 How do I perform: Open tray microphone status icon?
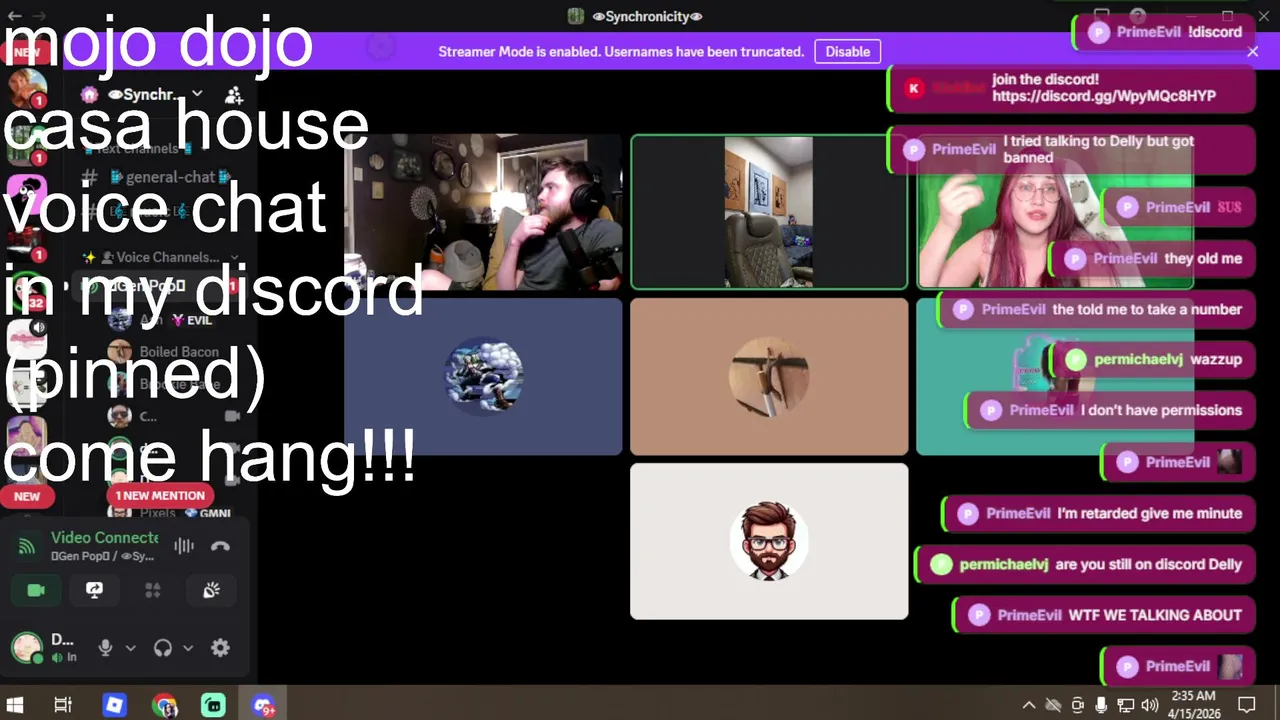(x=1101, y=705)
